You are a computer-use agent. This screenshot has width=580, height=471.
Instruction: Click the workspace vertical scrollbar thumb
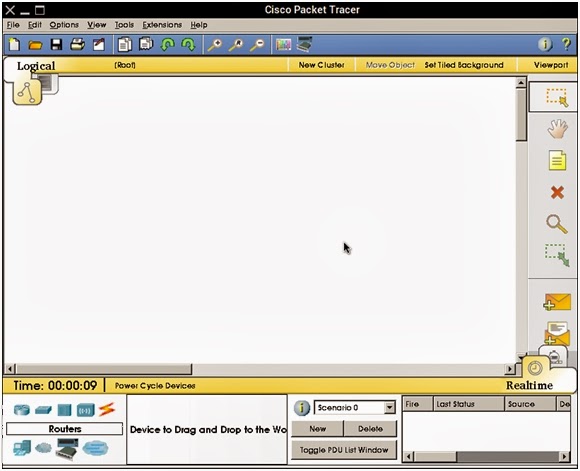pyautogui.click(x=521, y=115)
